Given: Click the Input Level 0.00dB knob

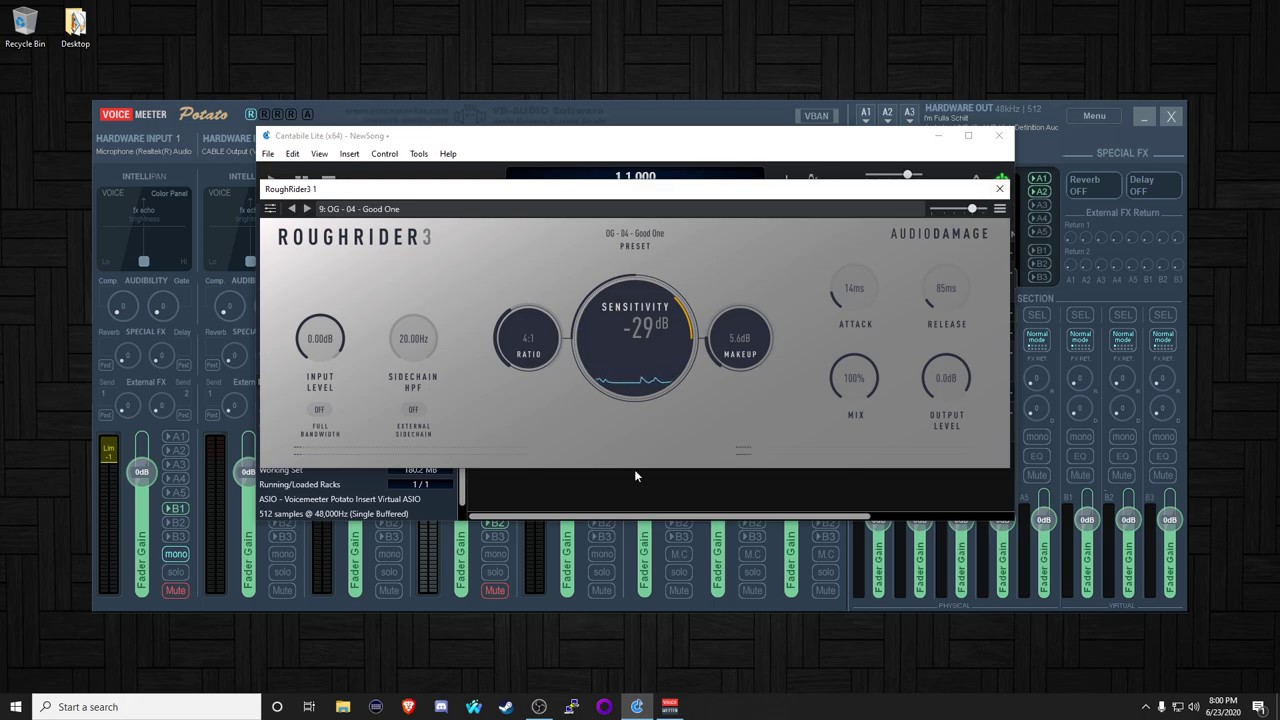Looking at the screenshot, I should [x=320, y=339].
